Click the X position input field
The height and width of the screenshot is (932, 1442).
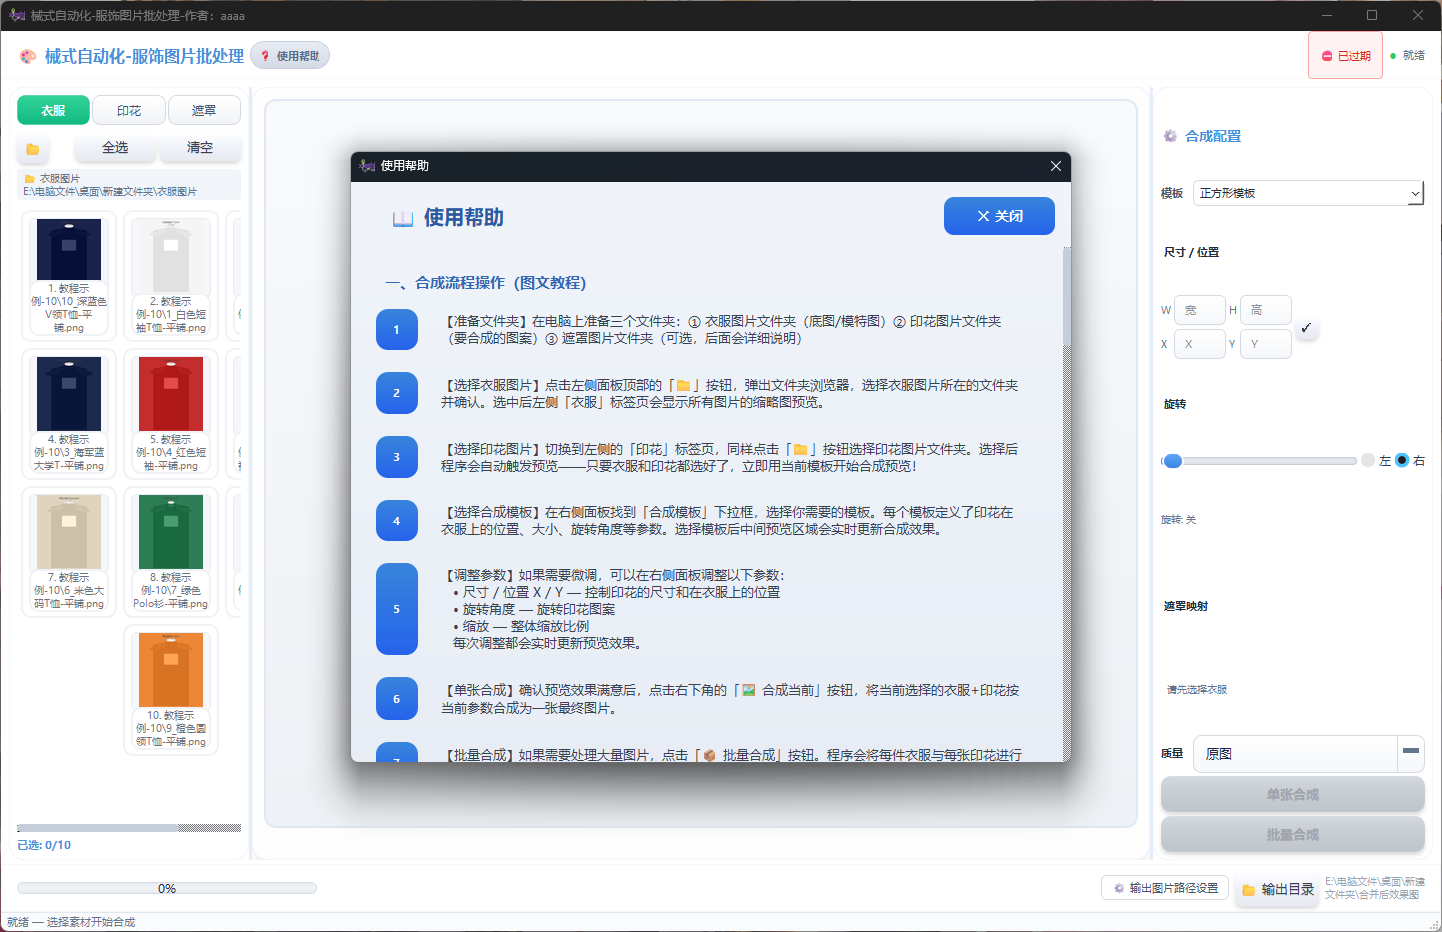[x=1200, y=344]
